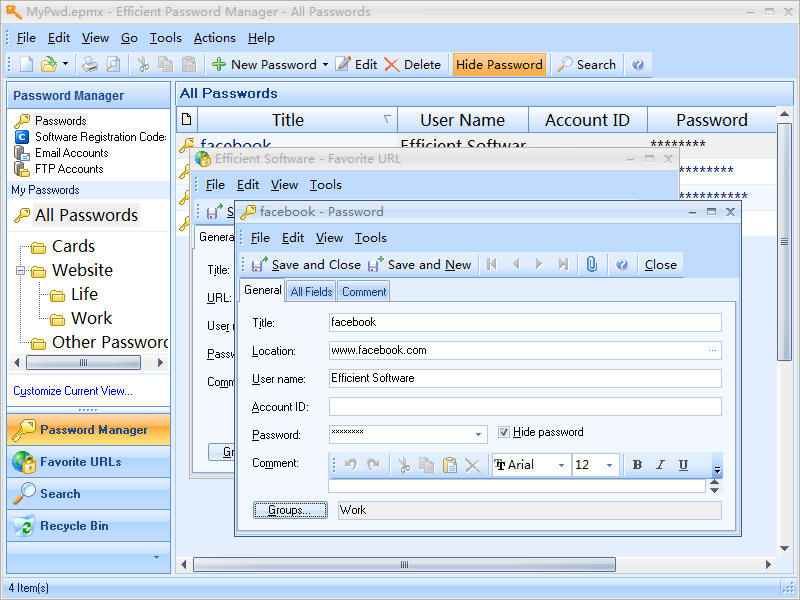Collapse the Website folder tree node

click(20, 270)
